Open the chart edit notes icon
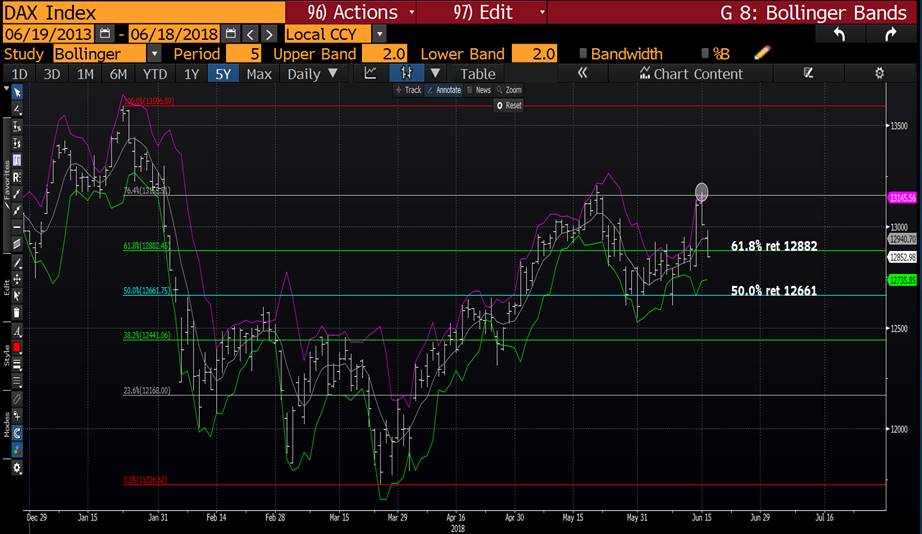The width and height of the screenshot is (922, 534). 809,74
